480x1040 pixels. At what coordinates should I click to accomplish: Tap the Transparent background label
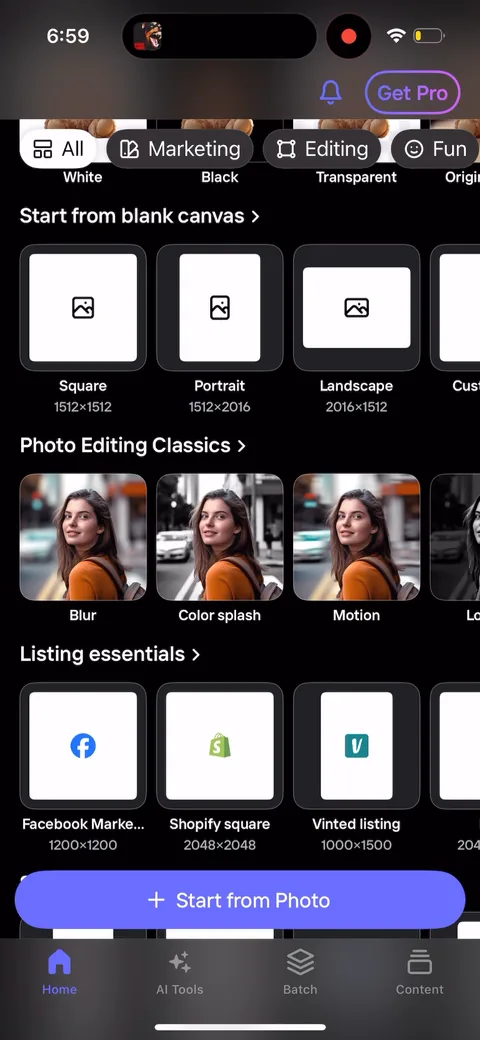click(x=357, y=177)
